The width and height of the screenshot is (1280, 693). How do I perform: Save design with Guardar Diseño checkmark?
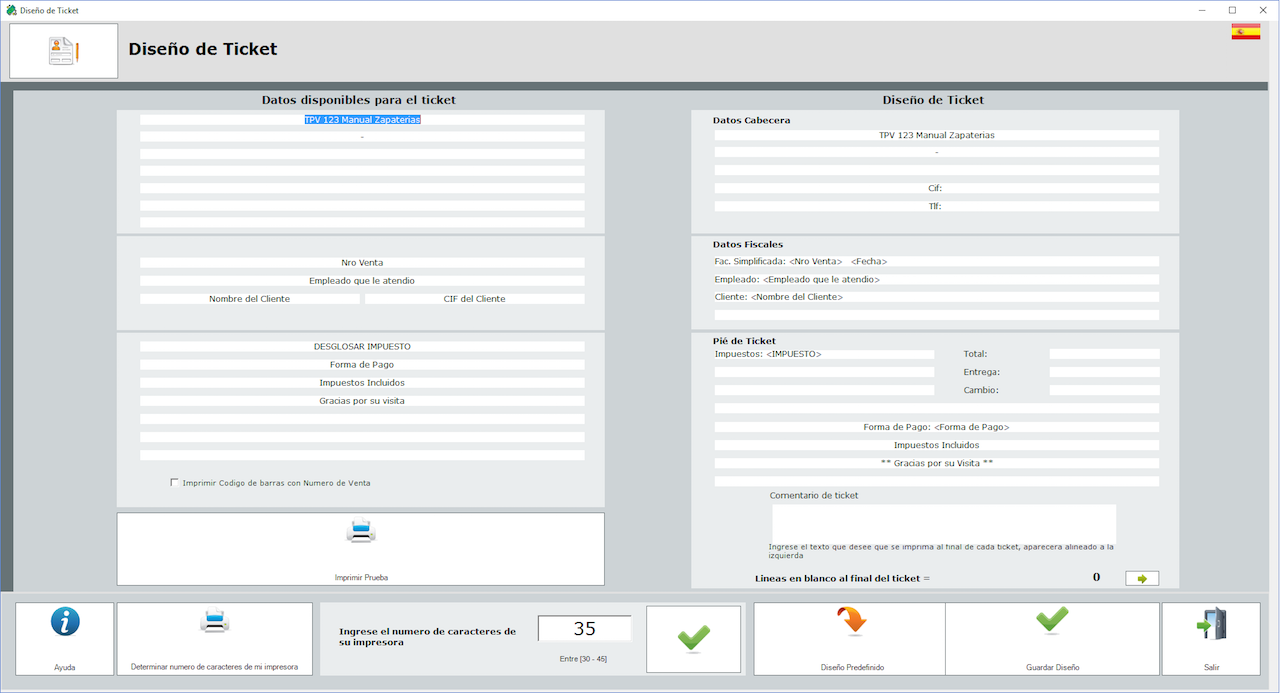point(1052,621)
